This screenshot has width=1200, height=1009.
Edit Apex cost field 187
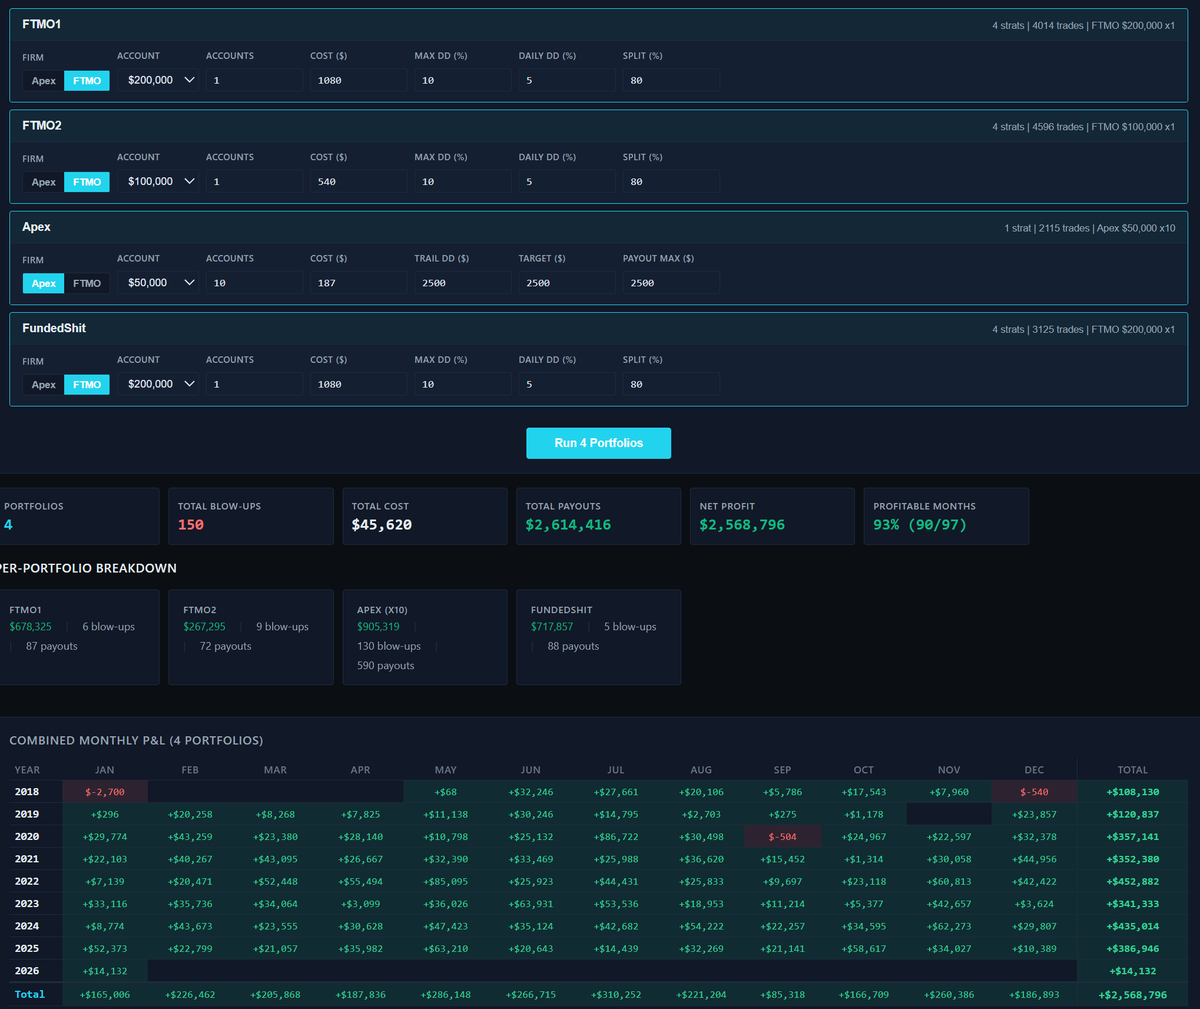(358, 282)
